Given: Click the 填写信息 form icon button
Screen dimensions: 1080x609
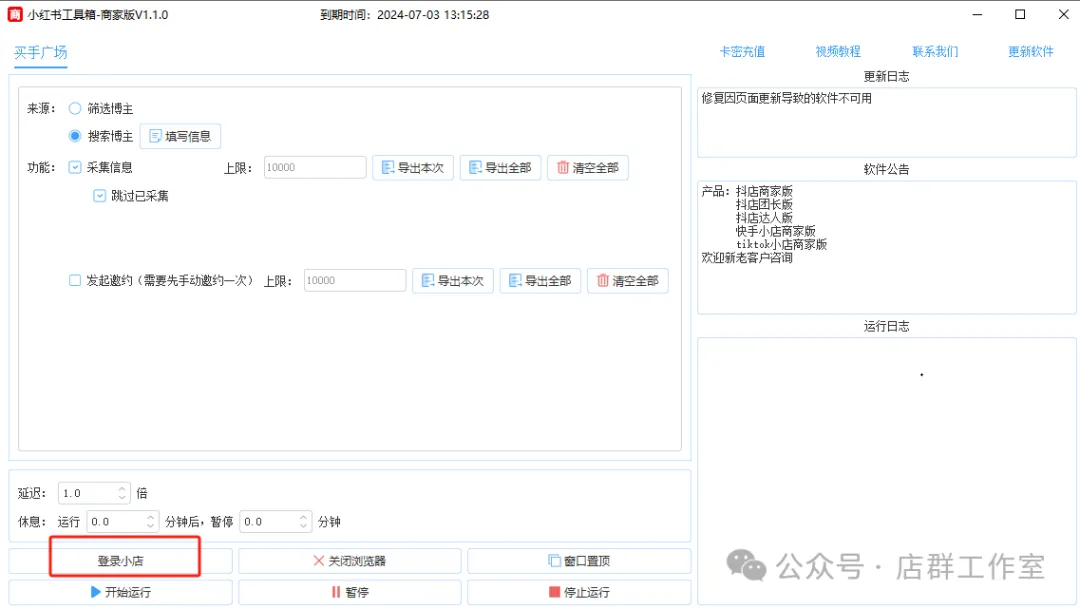Looking at the screenshot, I should pos(180,136).
